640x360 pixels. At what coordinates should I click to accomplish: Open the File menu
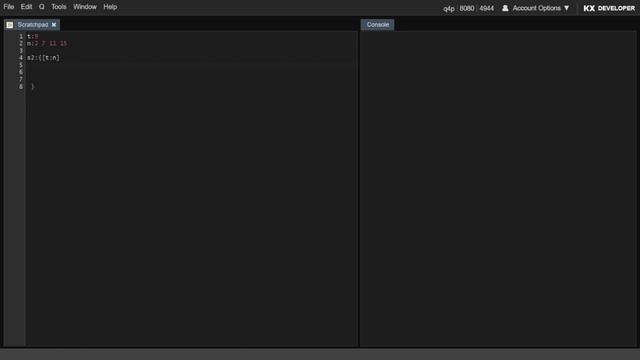click(9, 7)
